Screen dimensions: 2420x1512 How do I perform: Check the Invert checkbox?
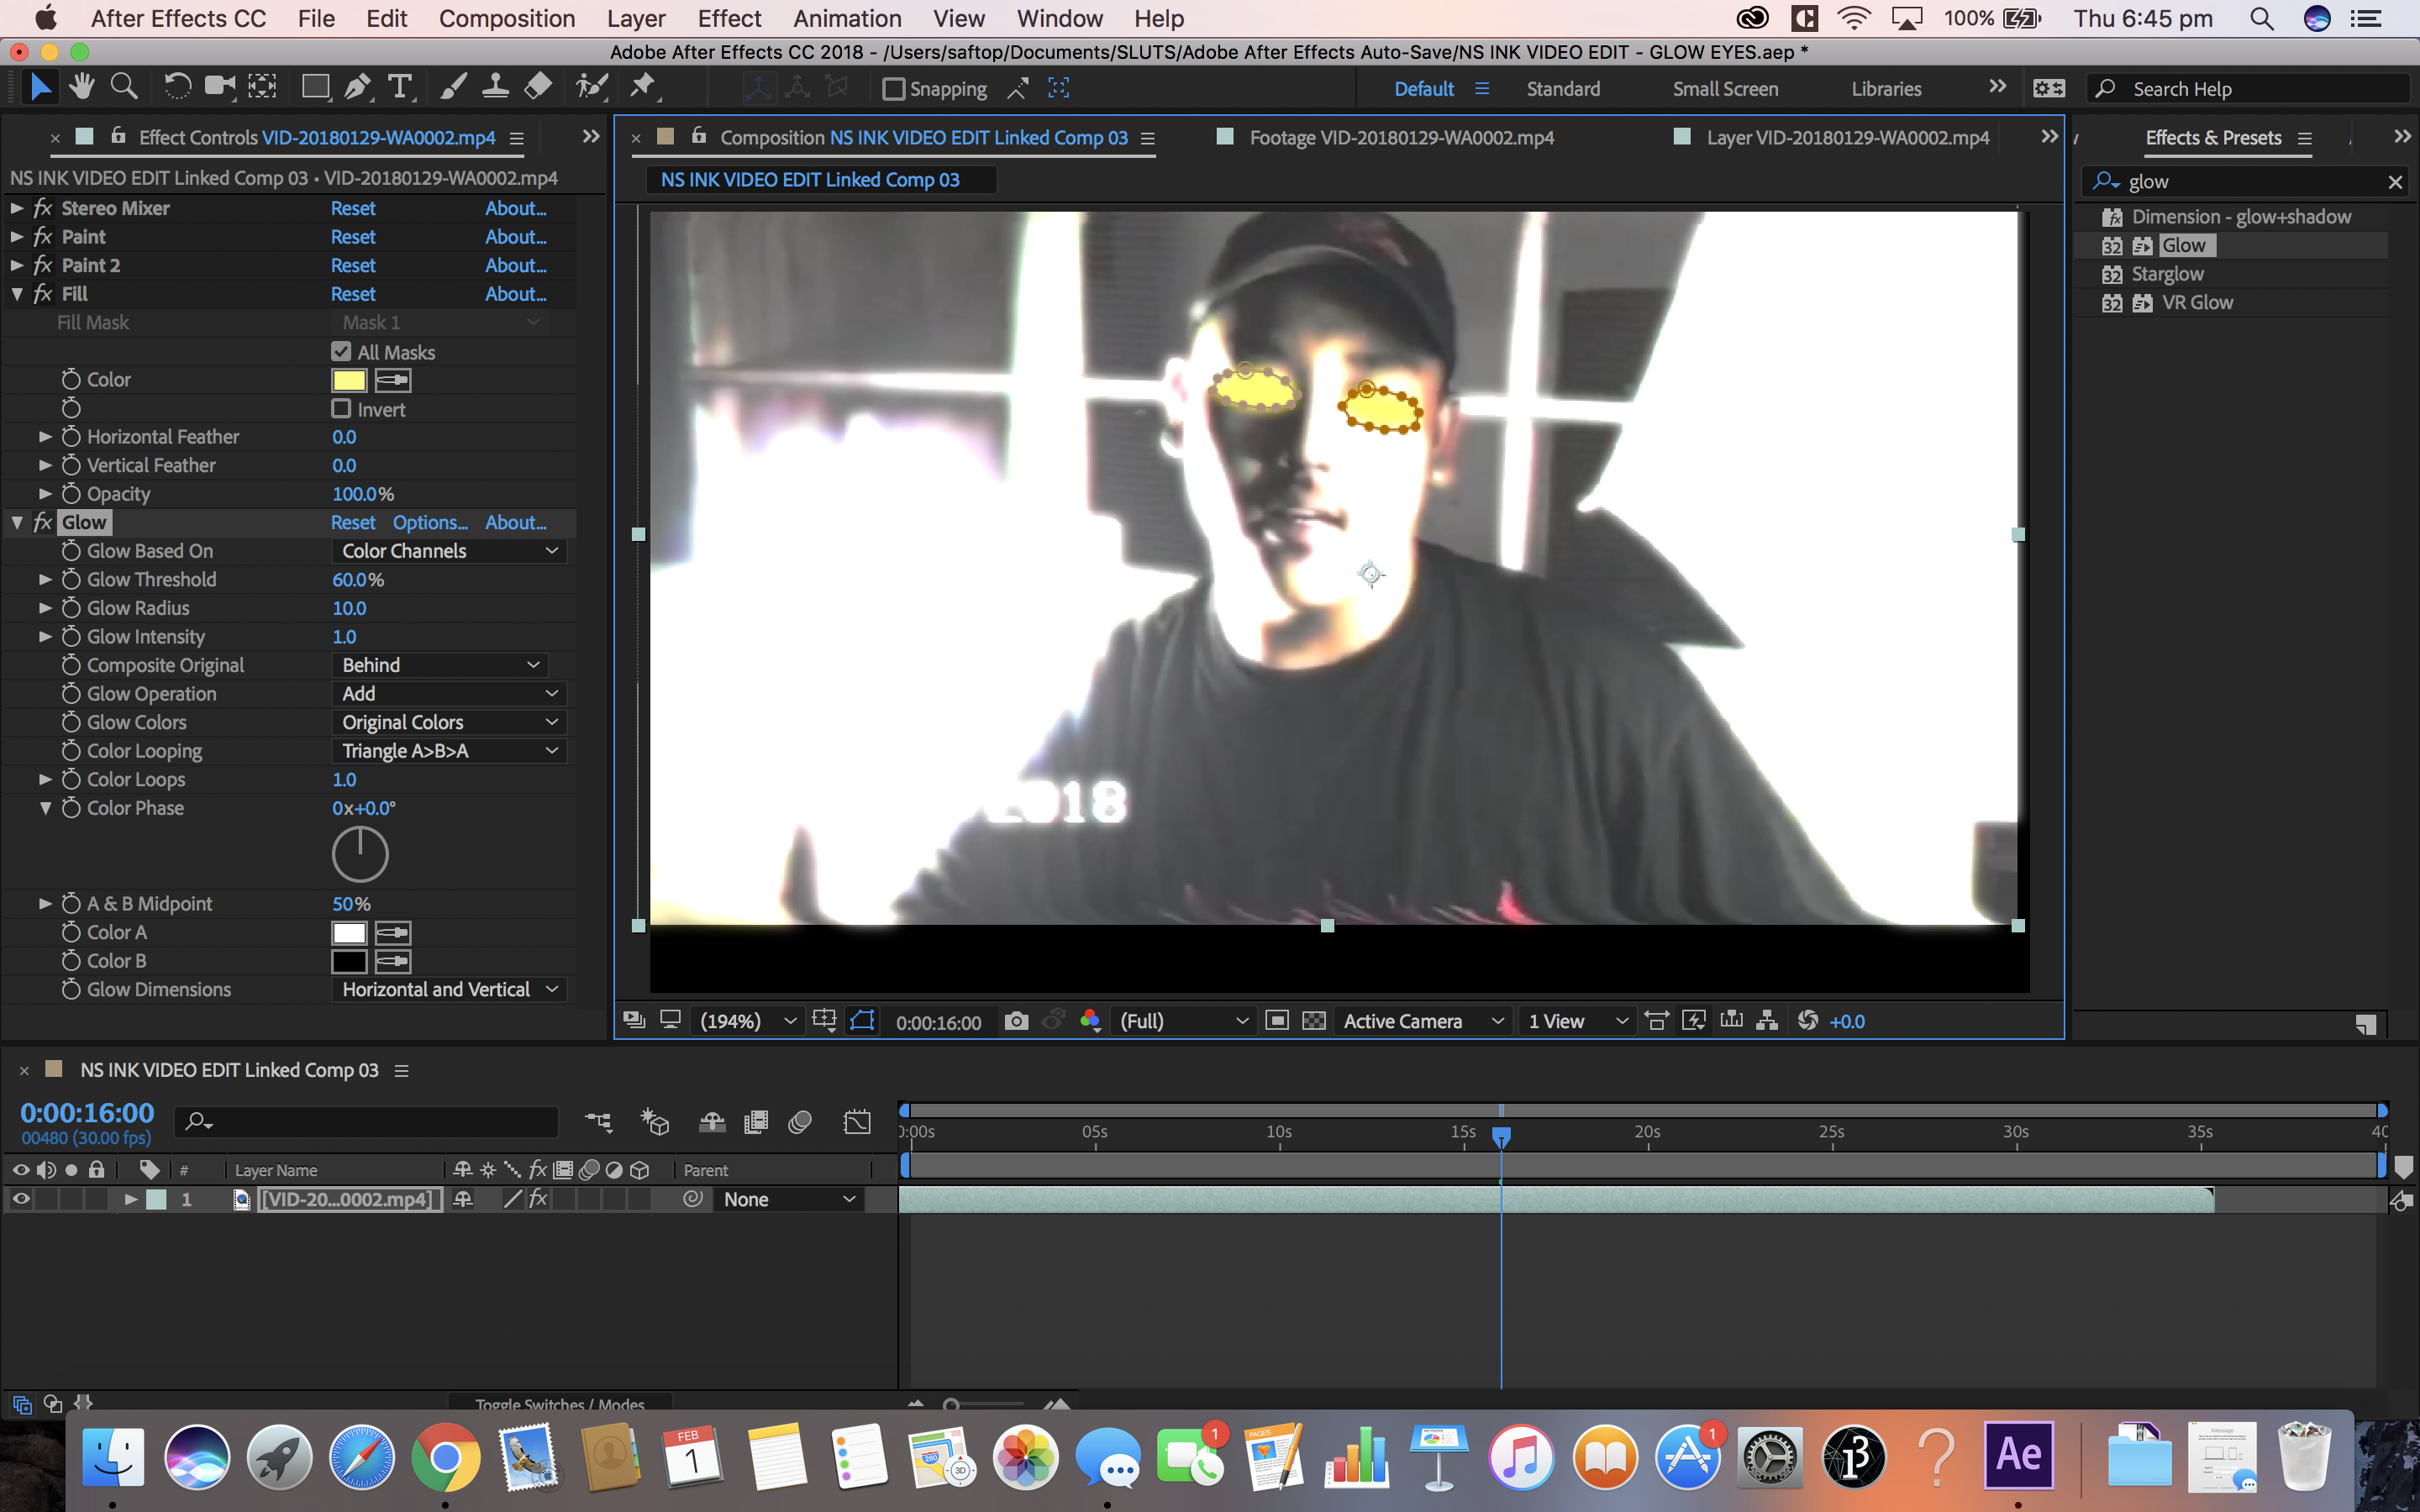pyautogui.click(x=341, y=409)
